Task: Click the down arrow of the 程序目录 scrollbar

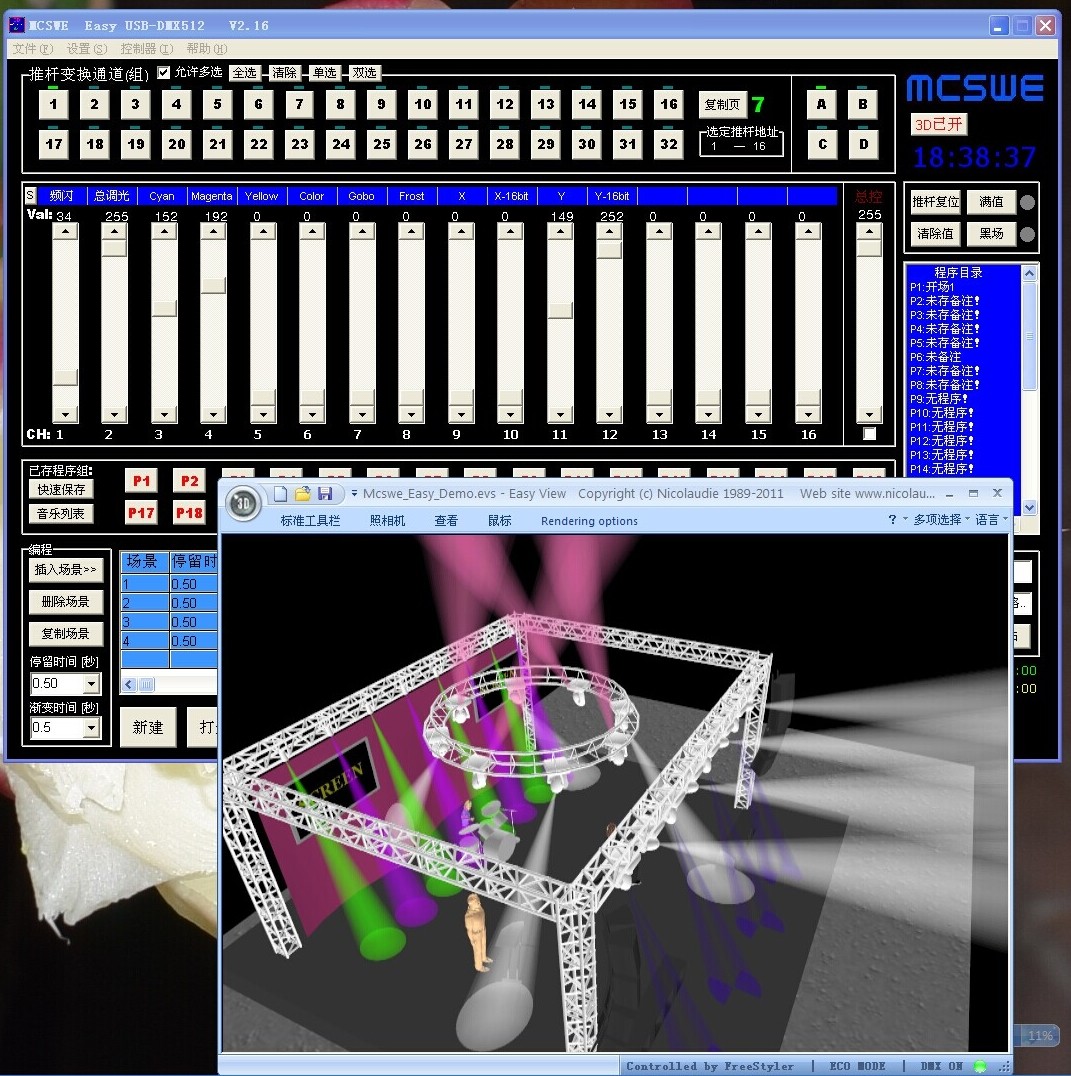Action: pyautogui.click(x=1029, y=508)
